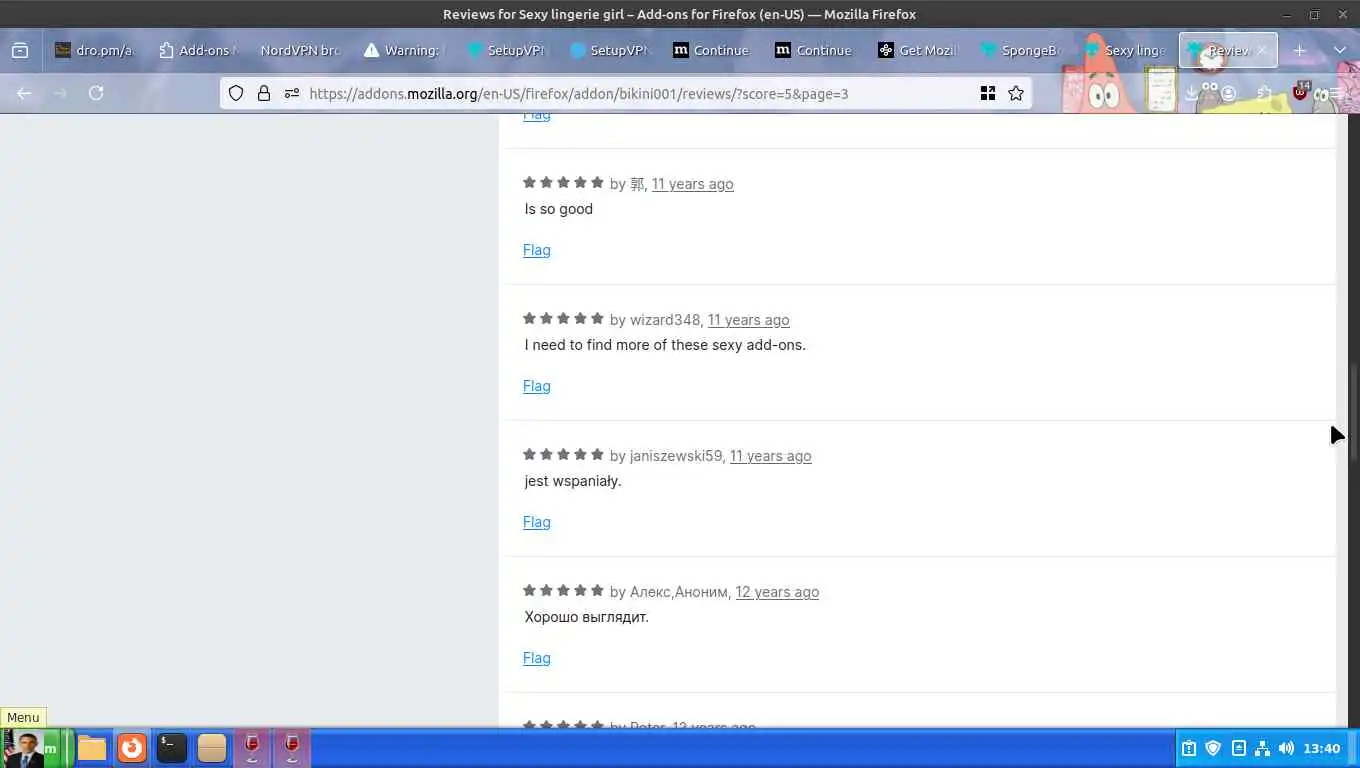
Task: Open the beige archive cabinet taskbar icon
Action: coord(212,748)
